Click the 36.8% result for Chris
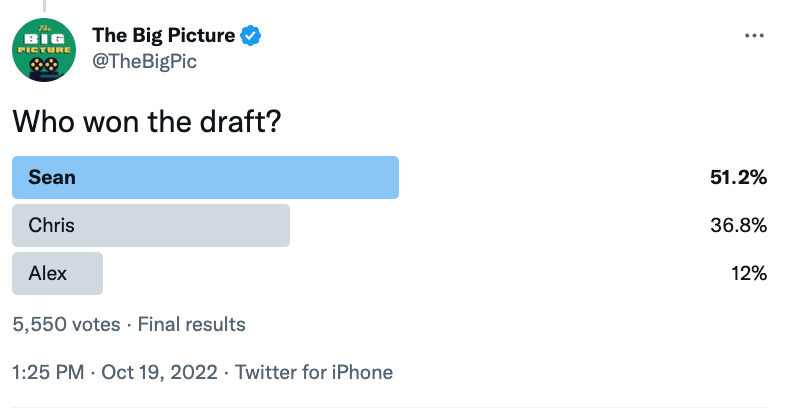 738,226
